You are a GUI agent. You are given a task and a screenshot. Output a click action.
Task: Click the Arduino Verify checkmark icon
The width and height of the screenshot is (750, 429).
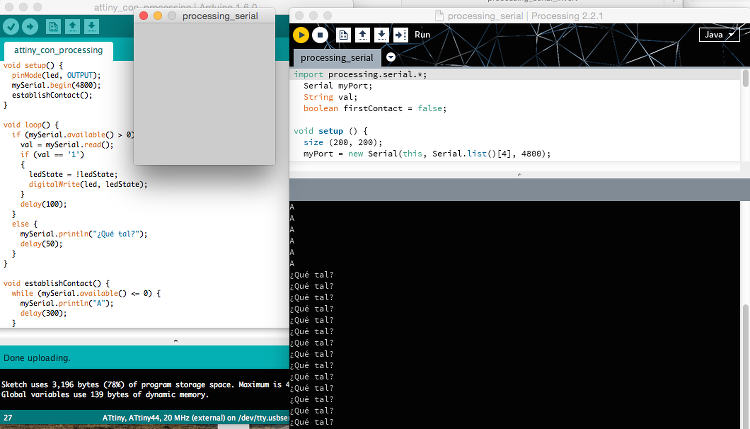(x=11, y=26)
